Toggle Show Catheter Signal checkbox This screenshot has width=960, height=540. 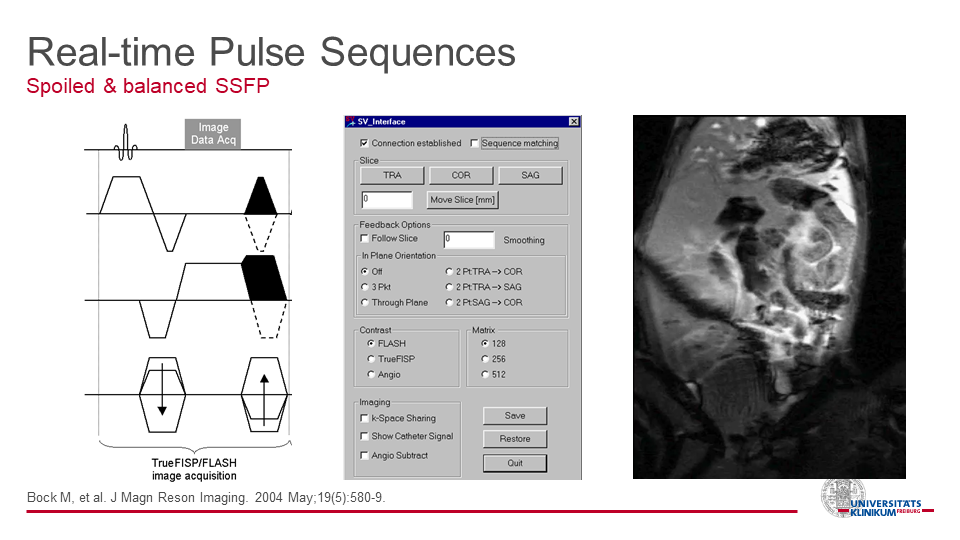click(364, 437)
